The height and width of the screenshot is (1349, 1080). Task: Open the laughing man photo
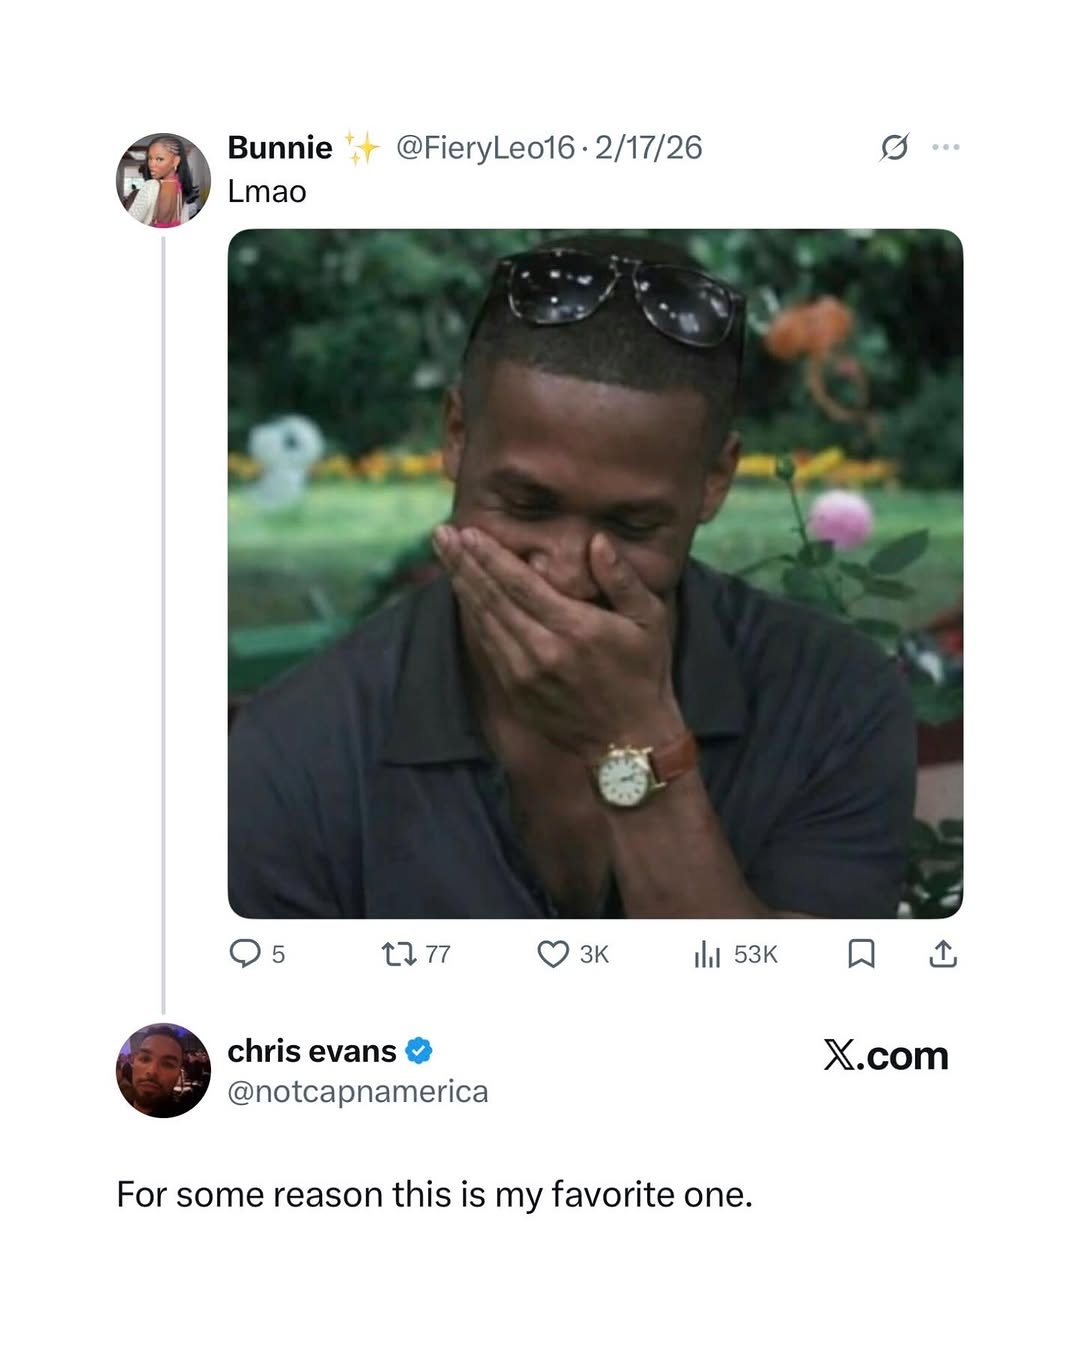[x=595, y=573]
